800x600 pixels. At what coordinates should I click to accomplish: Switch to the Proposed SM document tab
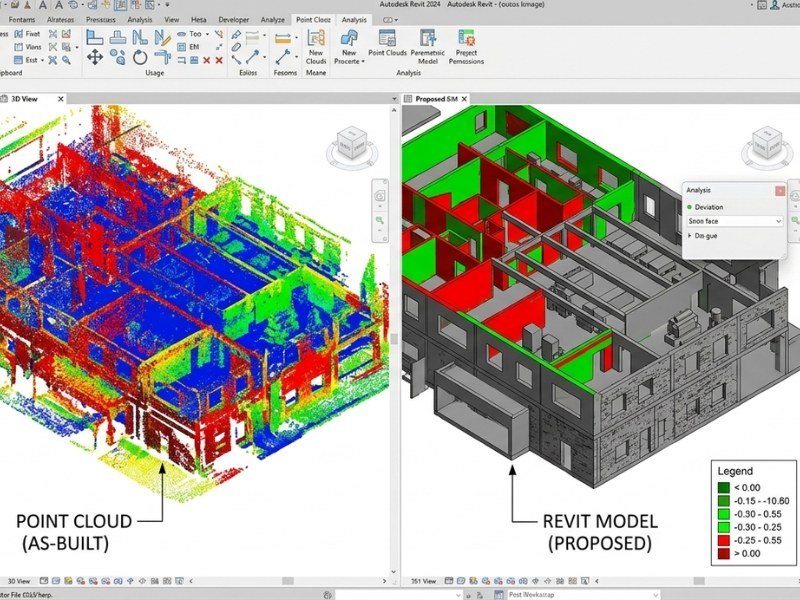point(436,99)
